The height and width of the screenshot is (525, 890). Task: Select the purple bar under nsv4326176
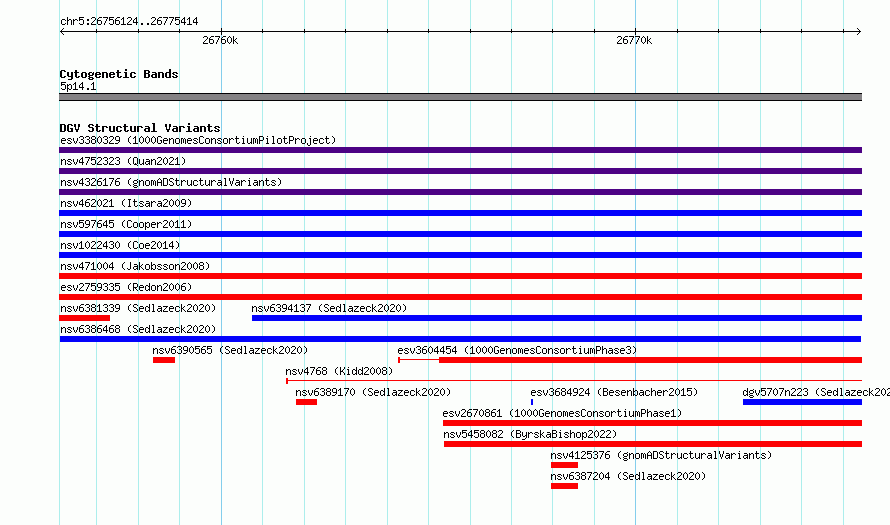[x=460, y=192]
